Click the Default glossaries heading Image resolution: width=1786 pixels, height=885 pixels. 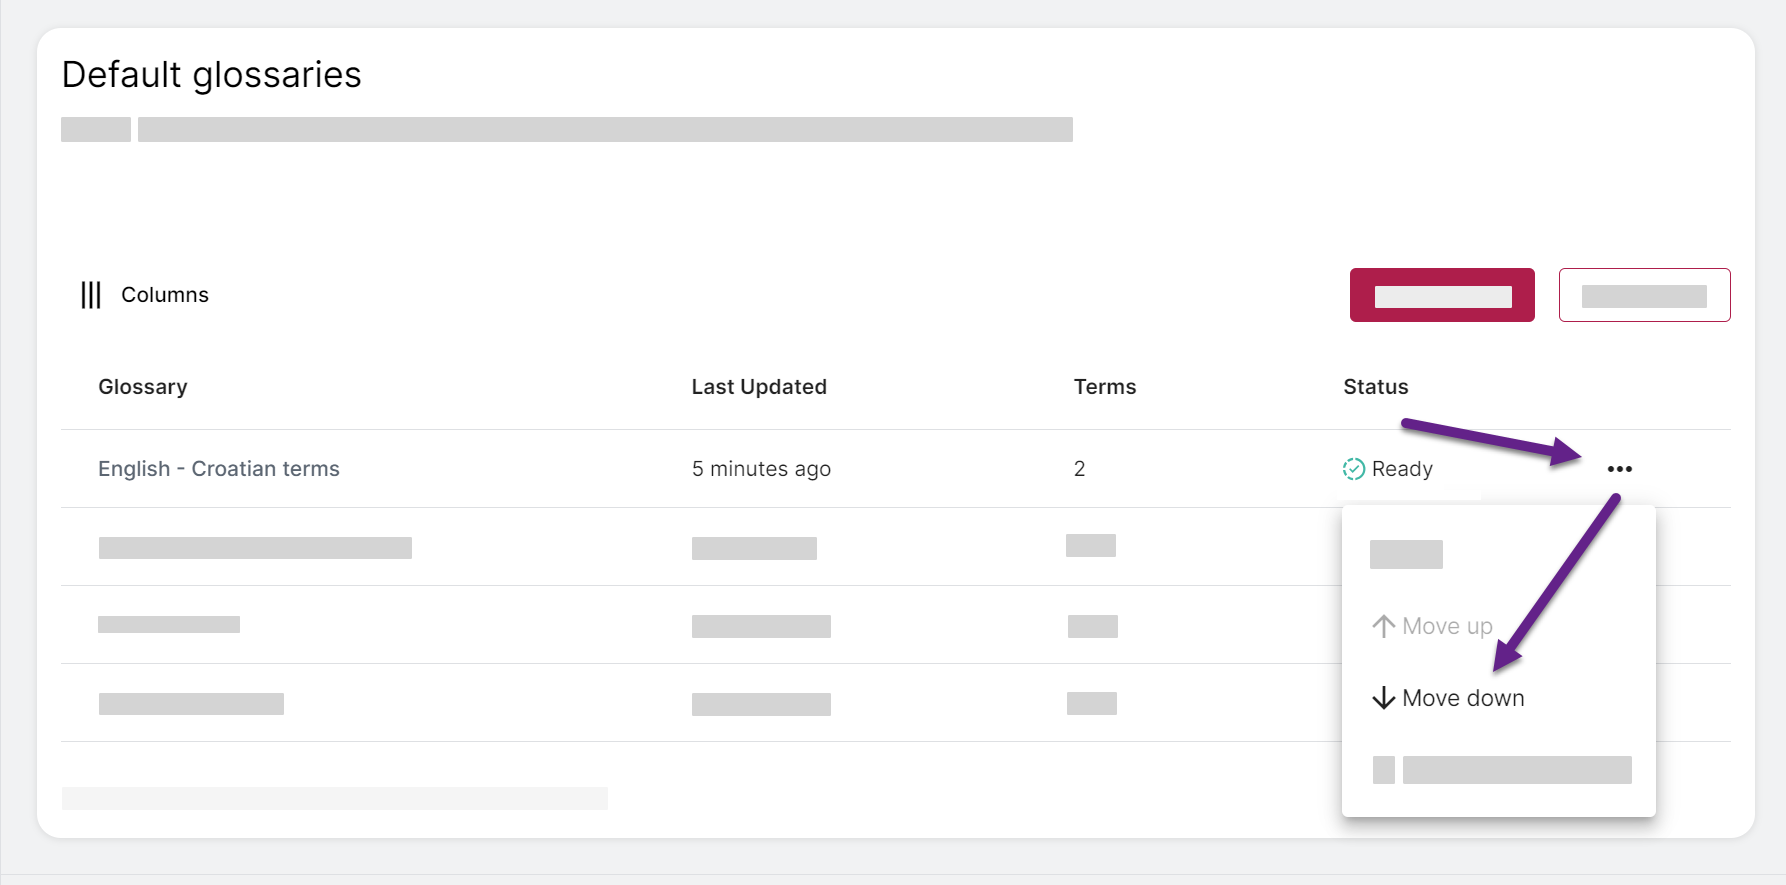(x=212, y=75)
